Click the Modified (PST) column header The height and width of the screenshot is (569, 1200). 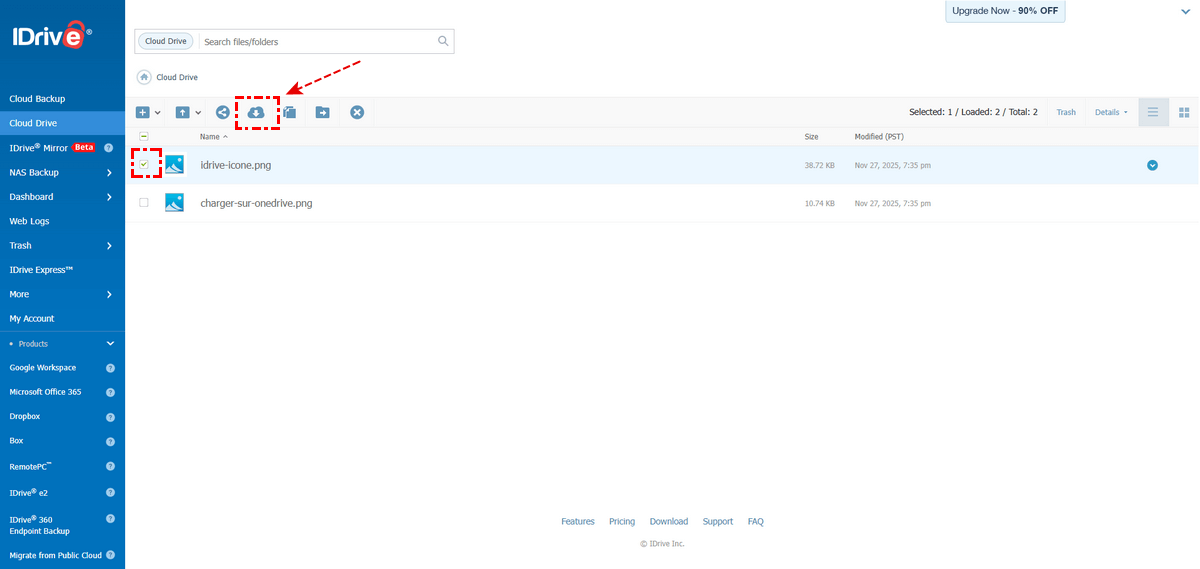point(878,136)
